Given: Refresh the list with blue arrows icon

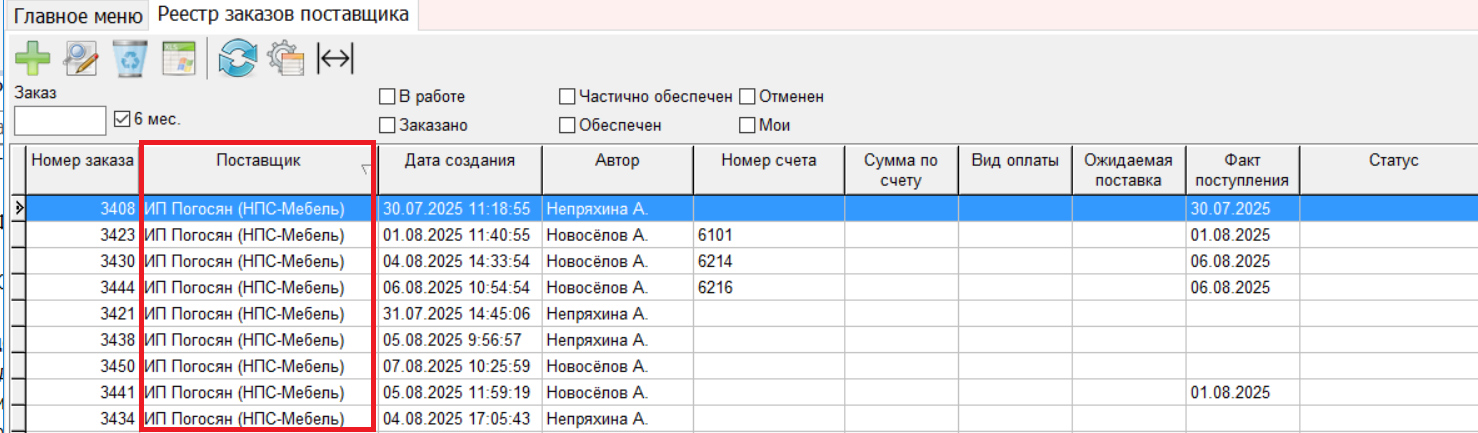Looking at the screenshot, I should 238,58.
